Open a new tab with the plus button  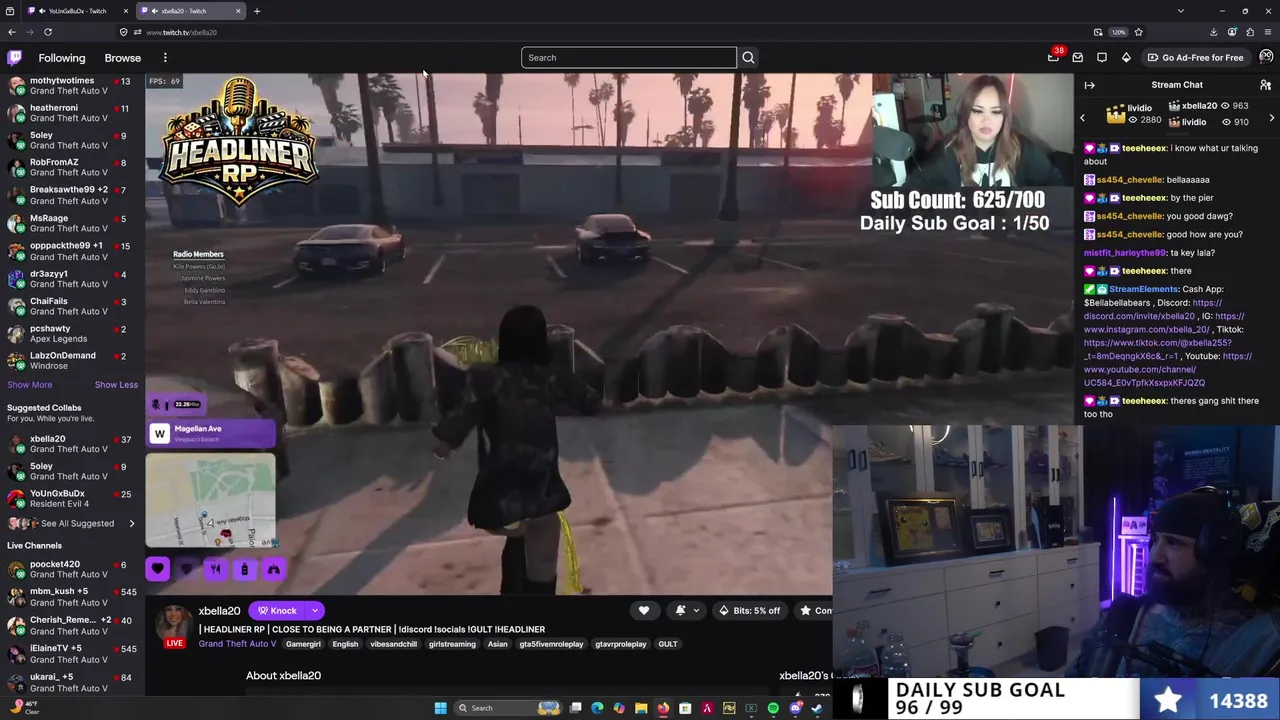tap(256, 11)
